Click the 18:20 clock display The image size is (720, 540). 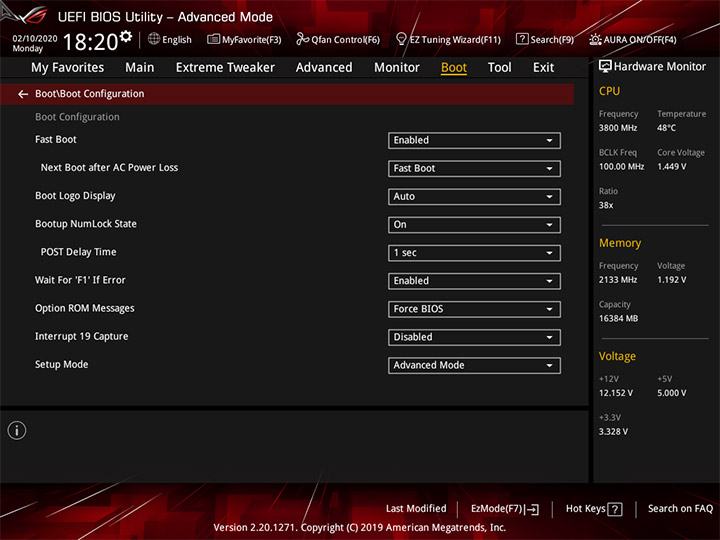point(90,42)
